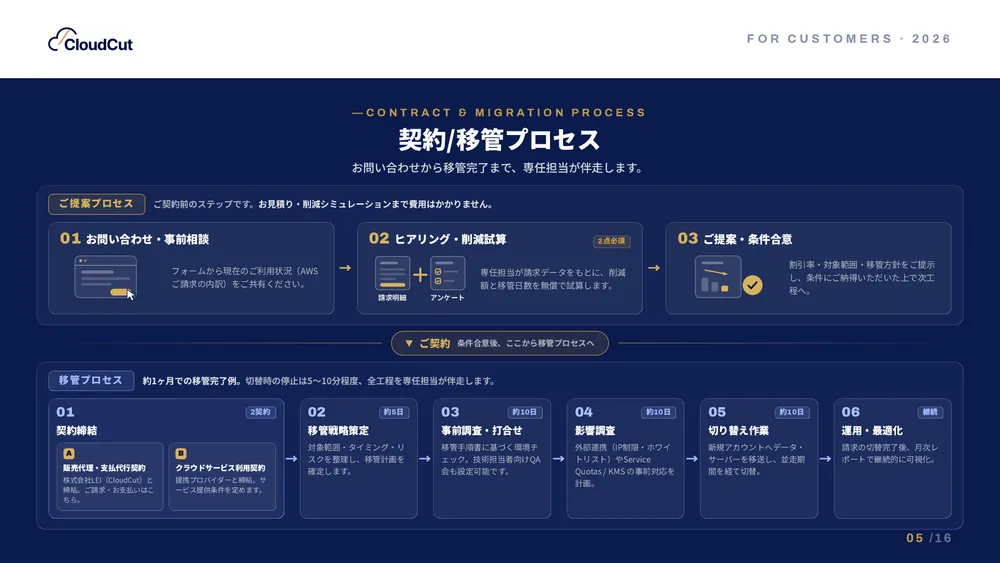This screenshot has width=1000, height=563.
Task: Click the 事前調査・打合せ step title
Action: (x=482, y=431)
